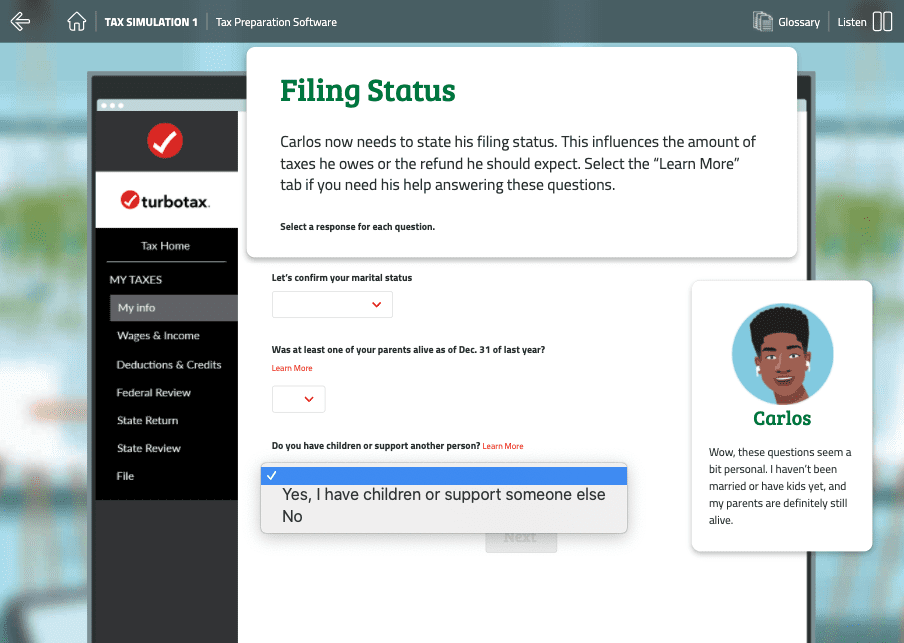Open the parents alive dropdown
Image resolution: width=904 pixels, height=643 pixels.
(x=298, y=400)
